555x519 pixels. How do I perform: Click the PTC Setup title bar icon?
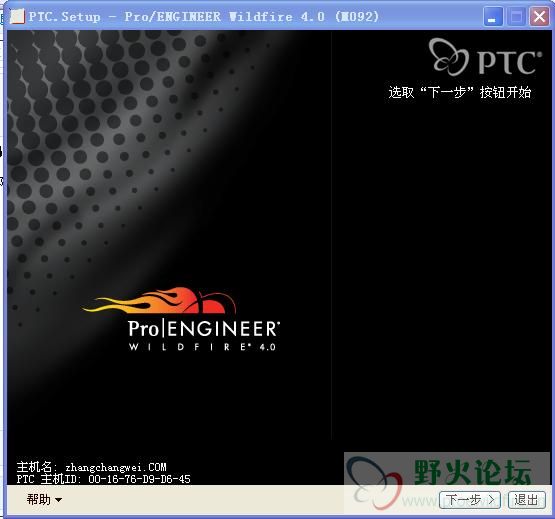pyautogui.click(x=17, y=16)
